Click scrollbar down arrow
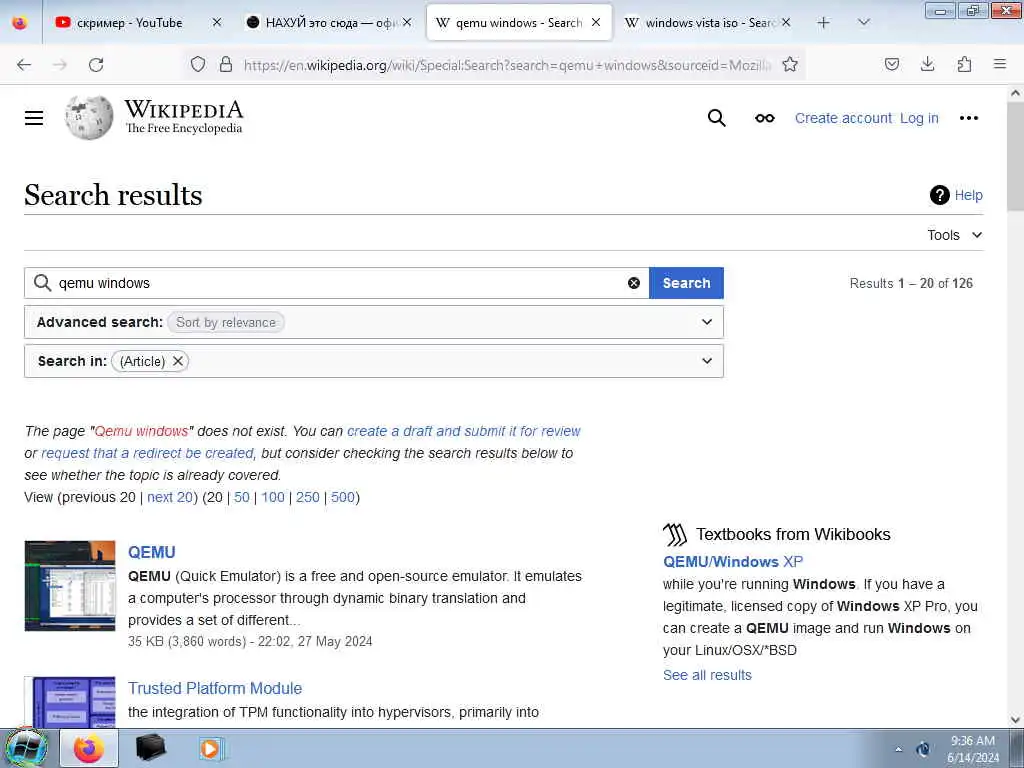 click(1015, 720)
